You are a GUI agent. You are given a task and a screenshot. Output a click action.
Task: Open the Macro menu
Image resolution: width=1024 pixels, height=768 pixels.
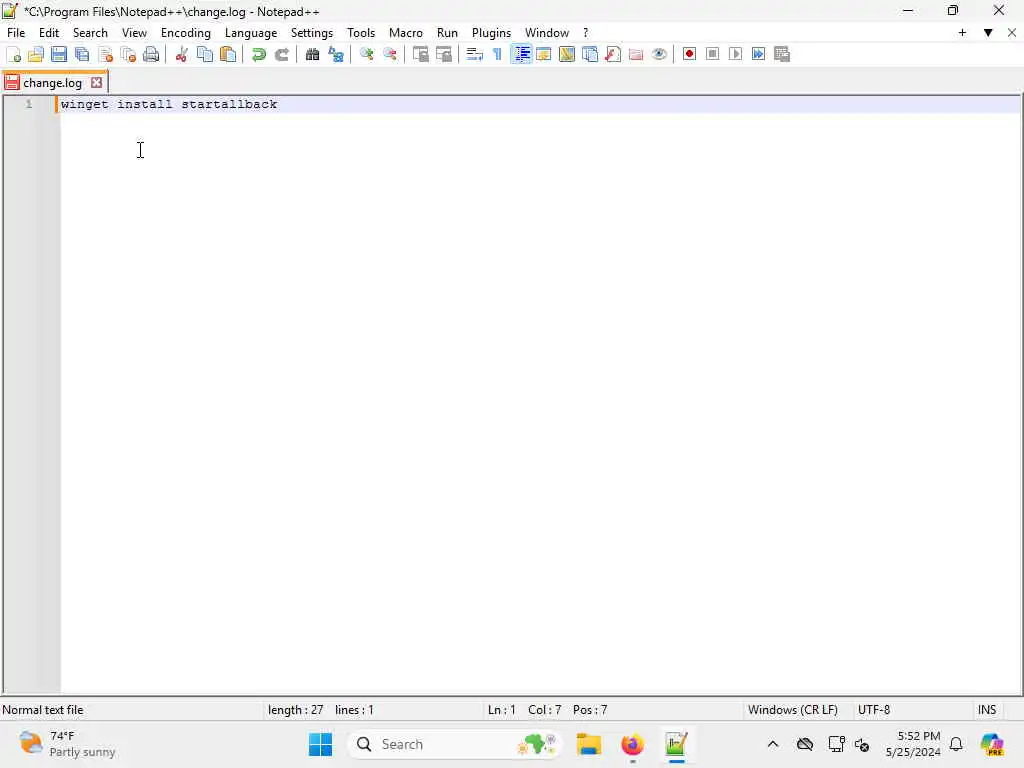click(406, 33)
